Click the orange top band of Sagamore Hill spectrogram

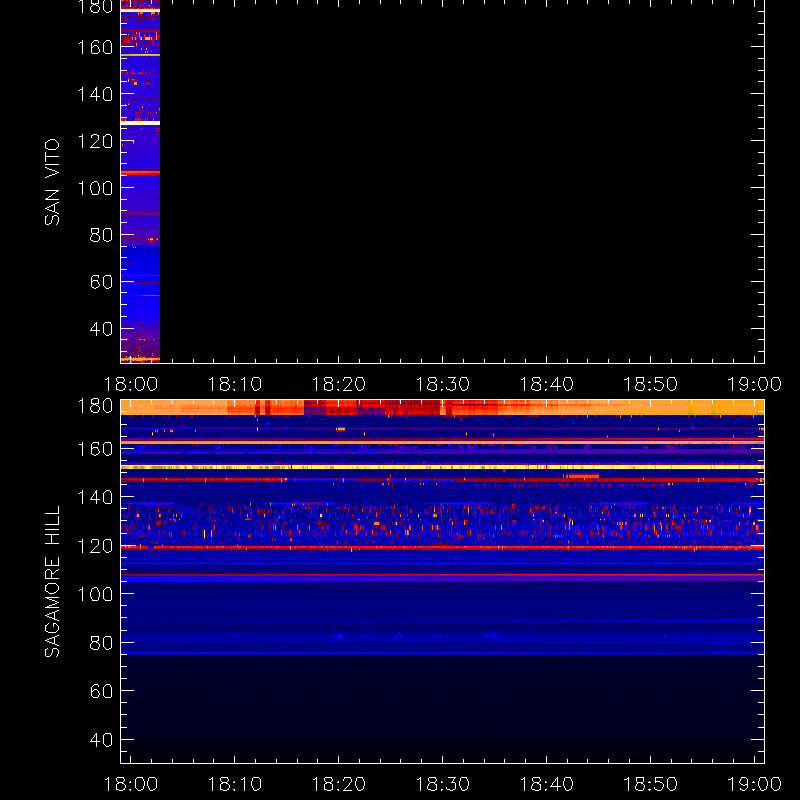click(x=442, y=408)
